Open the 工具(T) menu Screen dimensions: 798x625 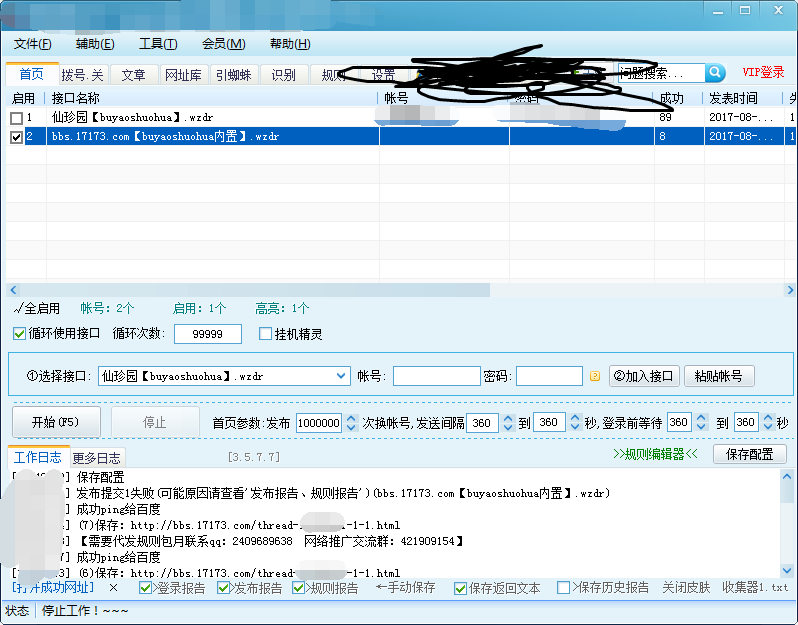(x=158, y=44)
